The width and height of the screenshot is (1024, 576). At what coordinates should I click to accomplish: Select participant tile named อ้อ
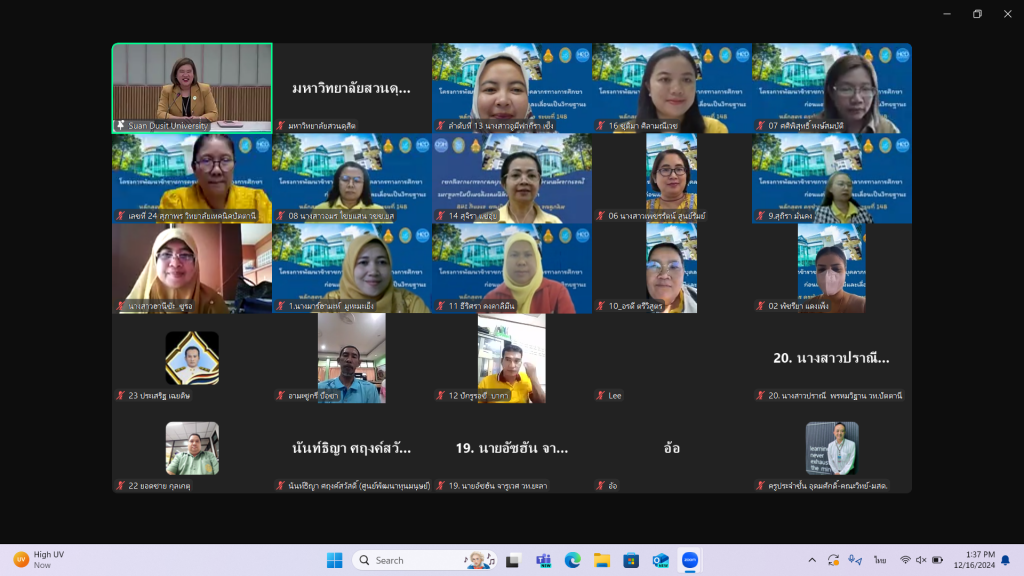click(672, 448)
